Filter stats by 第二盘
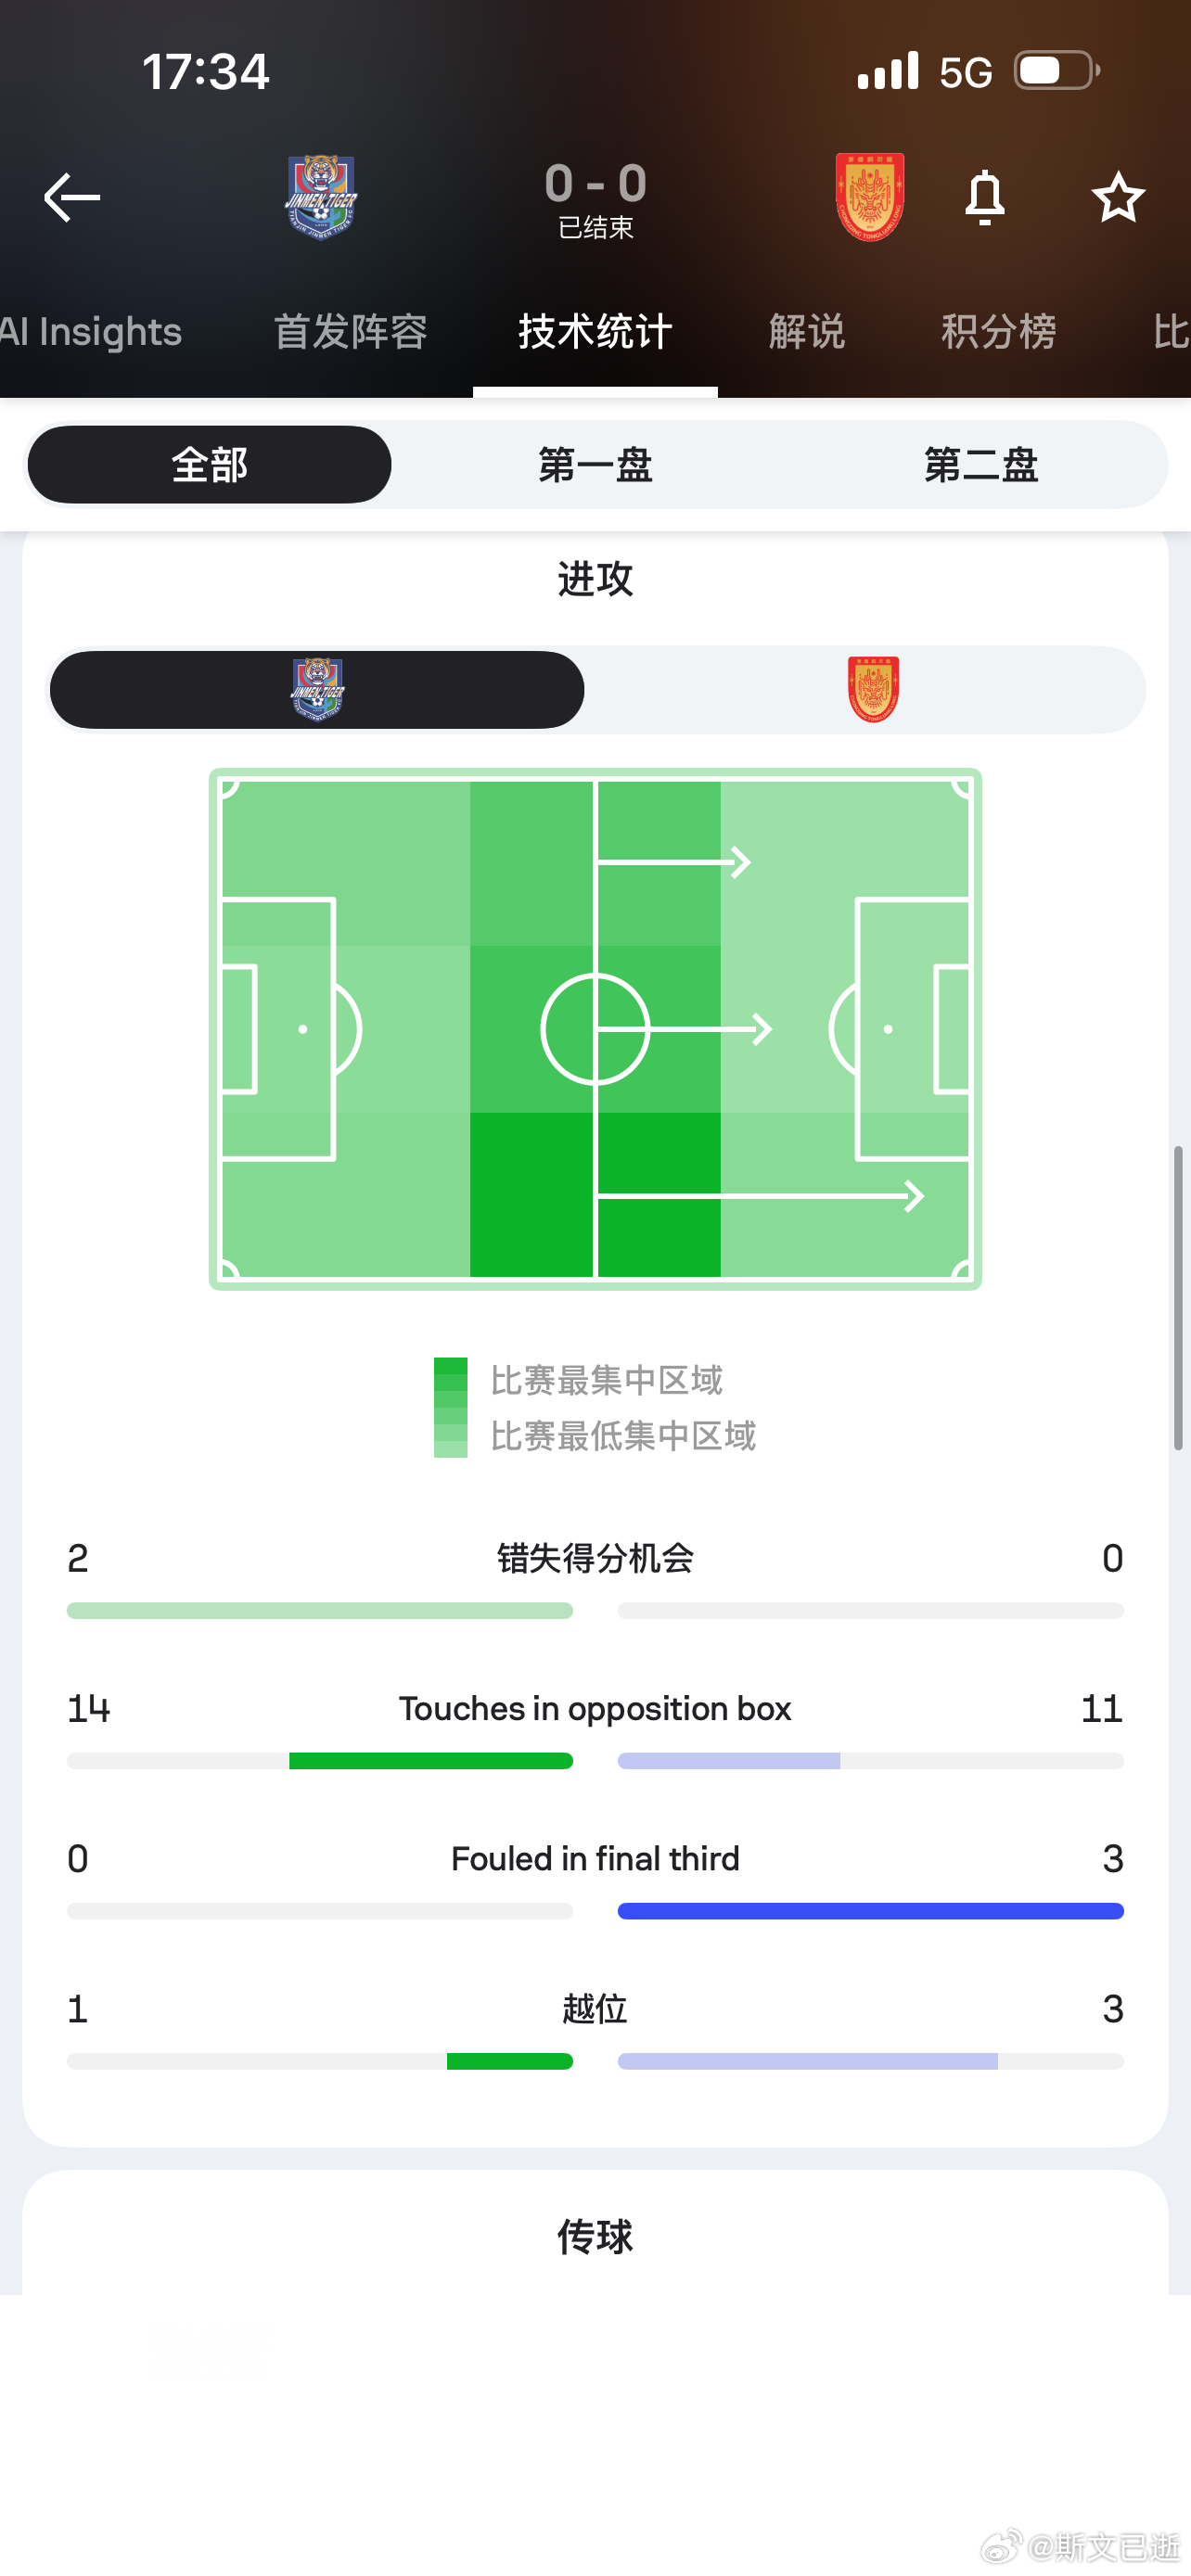The image size is (1191, 2576). click(980, 465)
